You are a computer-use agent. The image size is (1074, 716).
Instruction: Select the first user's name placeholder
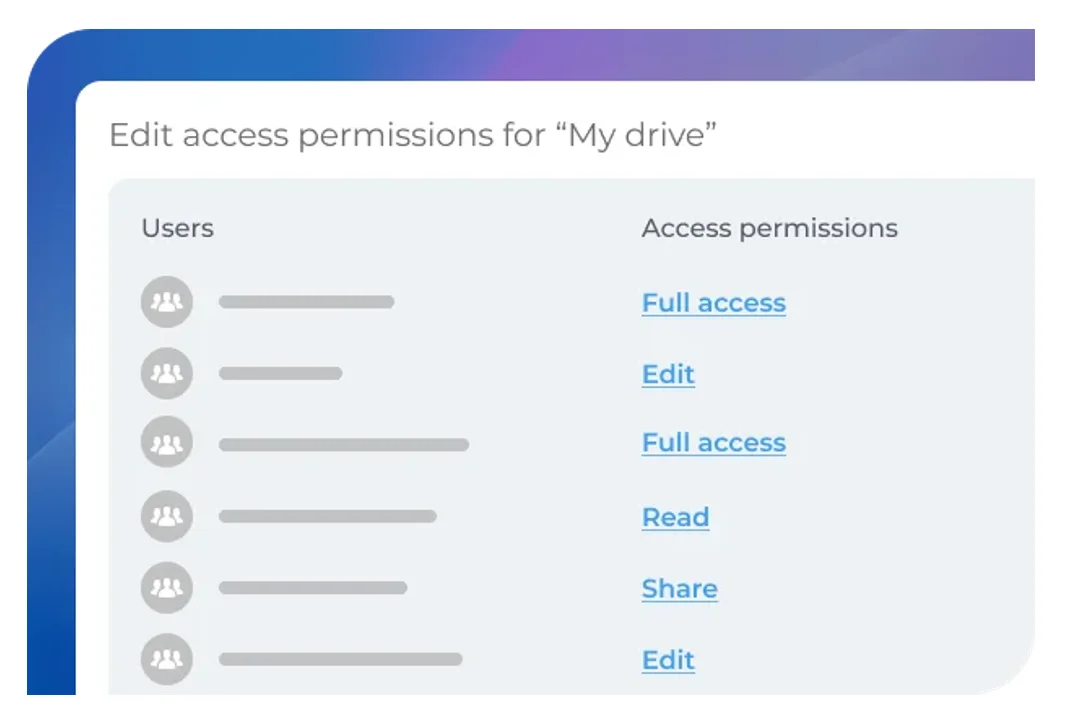[x=306, y=302]
